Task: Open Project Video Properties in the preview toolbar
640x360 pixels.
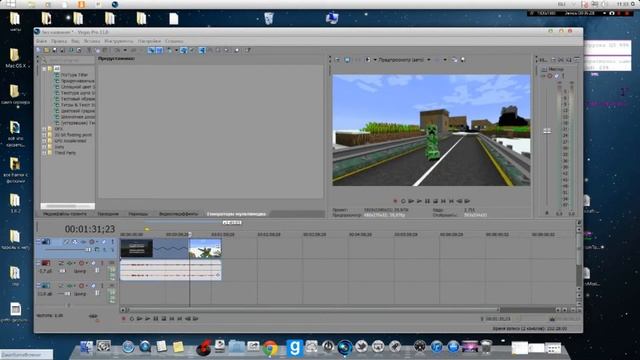Action: (338, 60)
